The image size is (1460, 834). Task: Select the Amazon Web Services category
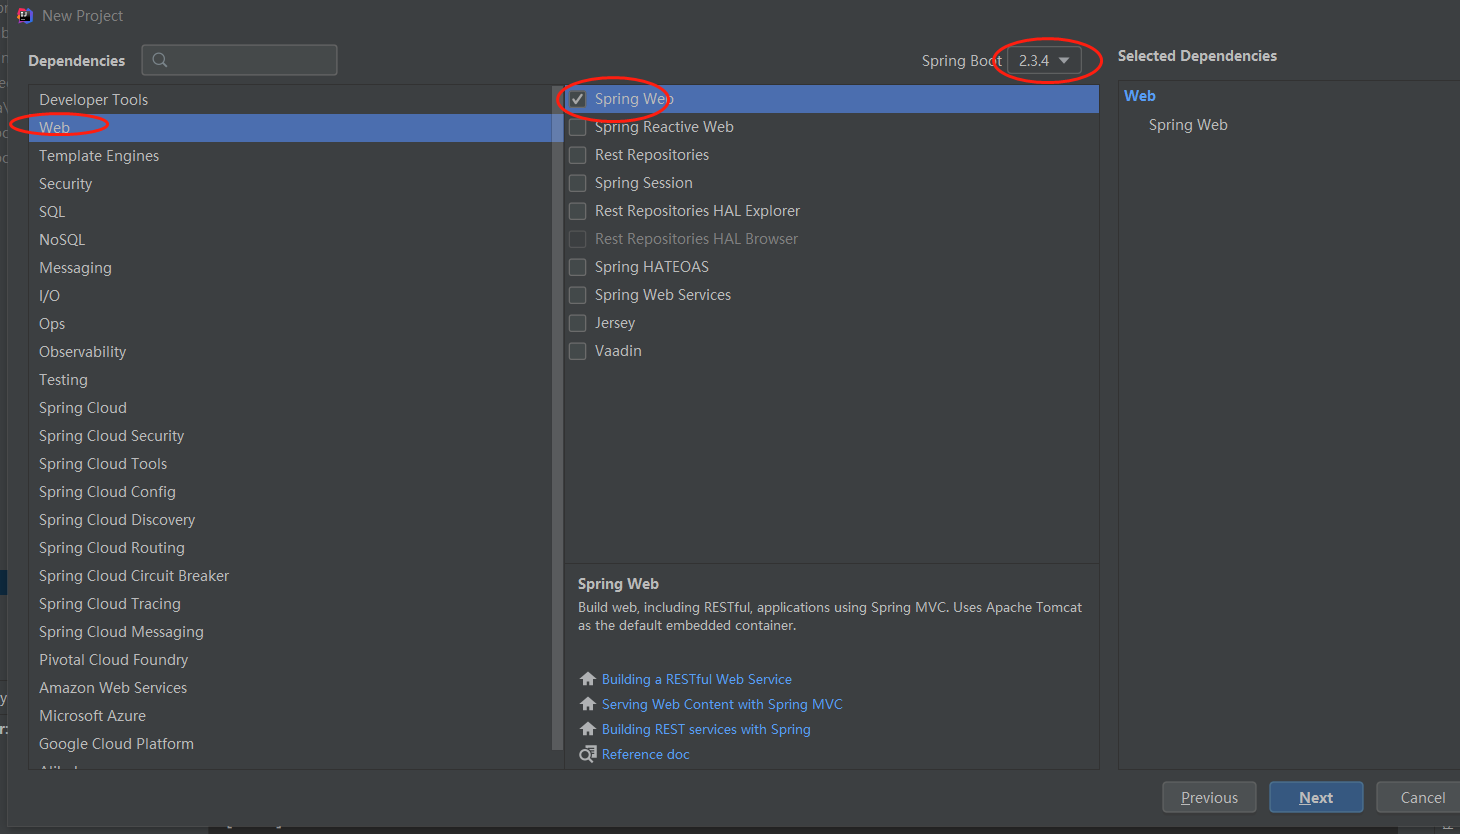(x=290, y=688)
